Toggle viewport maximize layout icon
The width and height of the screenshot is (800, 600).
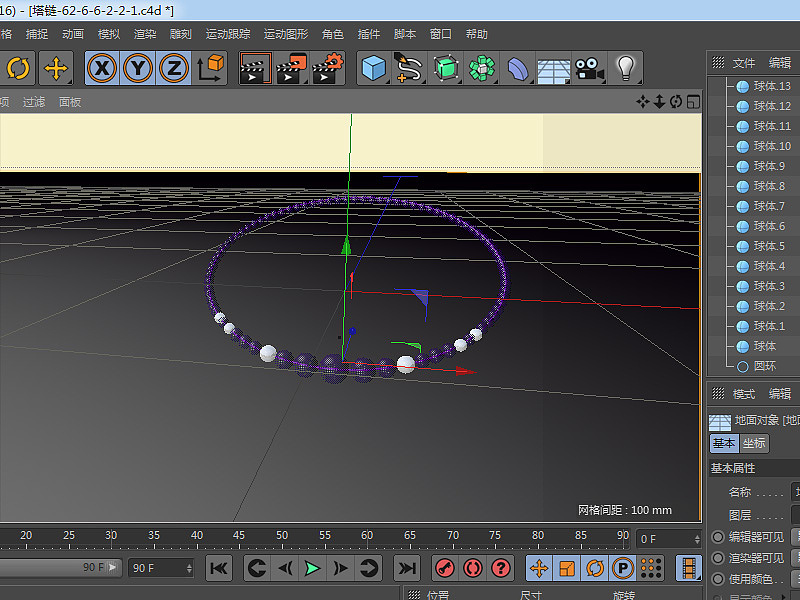click(693, 102)
